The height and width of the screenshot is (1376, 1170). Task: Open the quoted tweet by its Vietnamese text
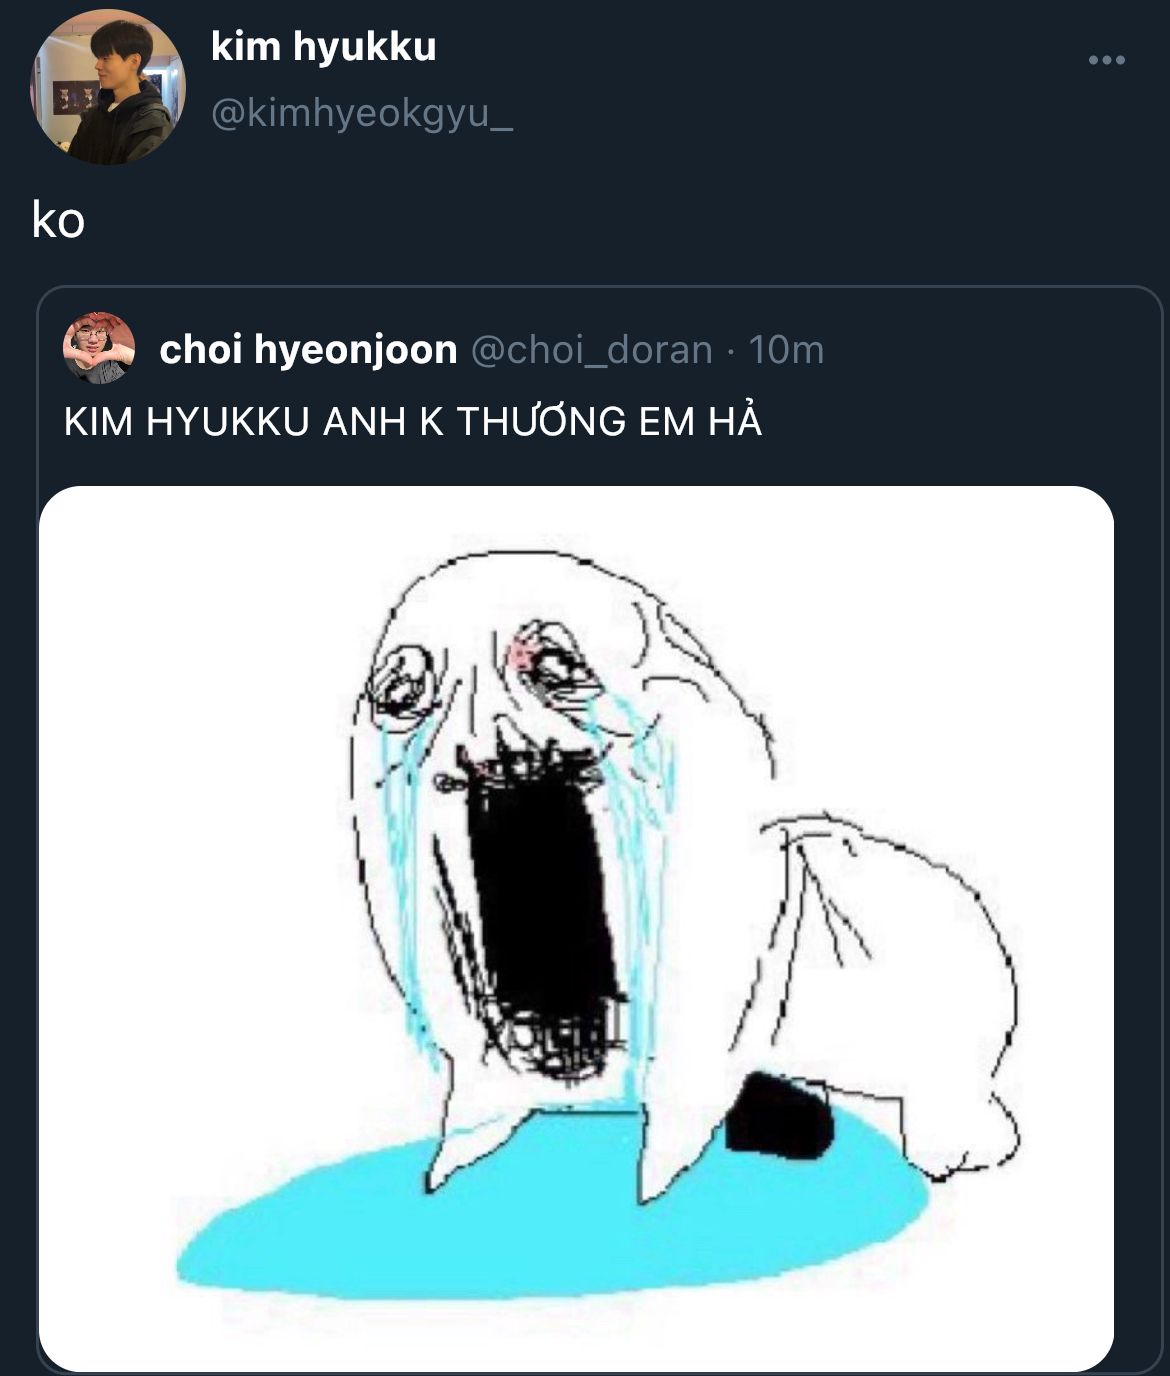[x=412, y=421]
